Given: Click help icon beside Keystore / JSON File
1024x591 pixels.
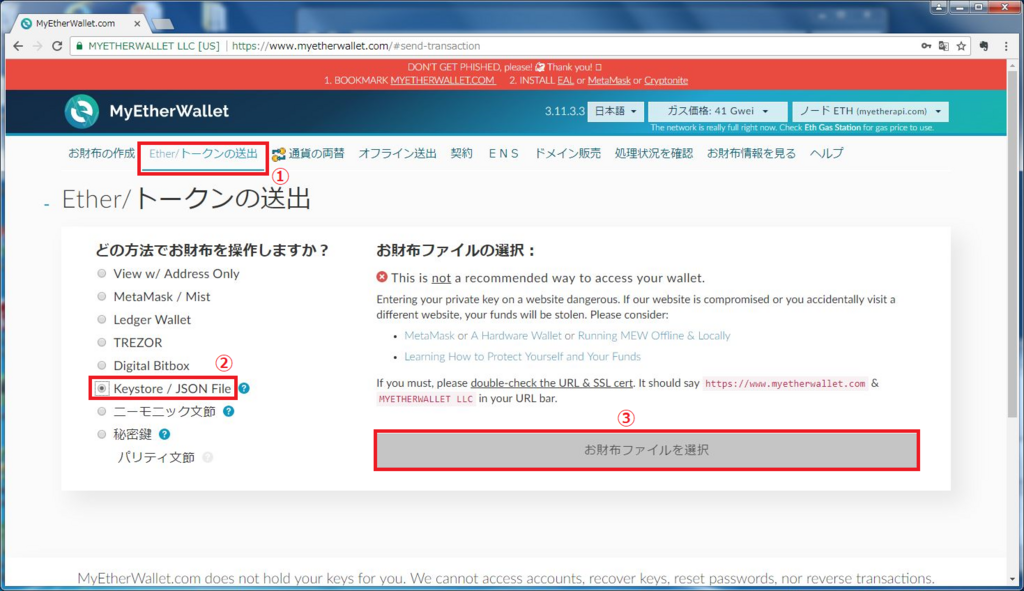Looking at the screenshot, I should pyautogui.click(x=244, y=388).
